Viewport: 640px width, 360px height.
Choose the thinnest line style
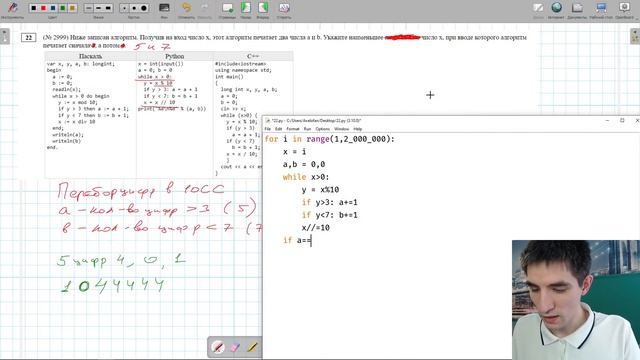pyautogui.click(x=89, y=8)
